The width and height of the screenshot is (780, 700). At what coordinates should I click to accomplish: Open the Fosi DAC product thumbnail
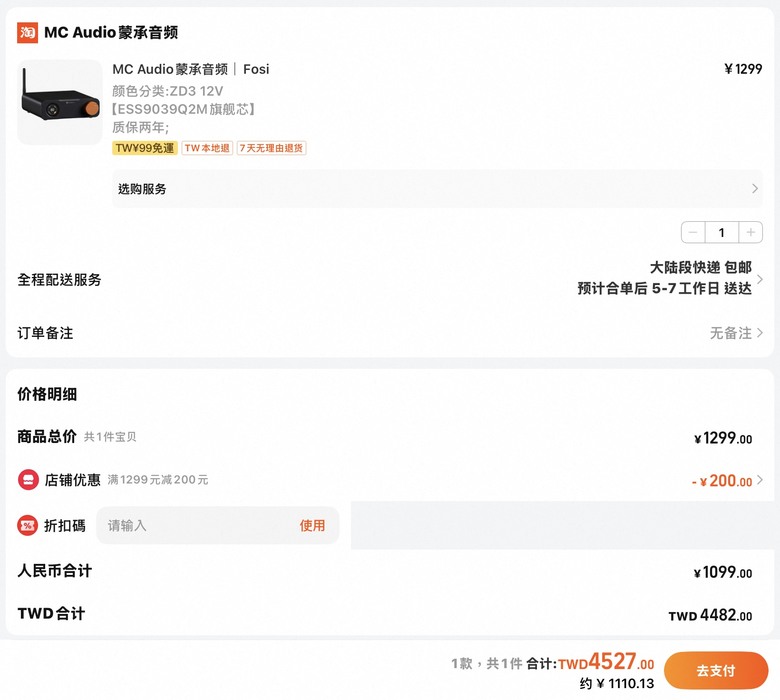[x=60, y=102]
